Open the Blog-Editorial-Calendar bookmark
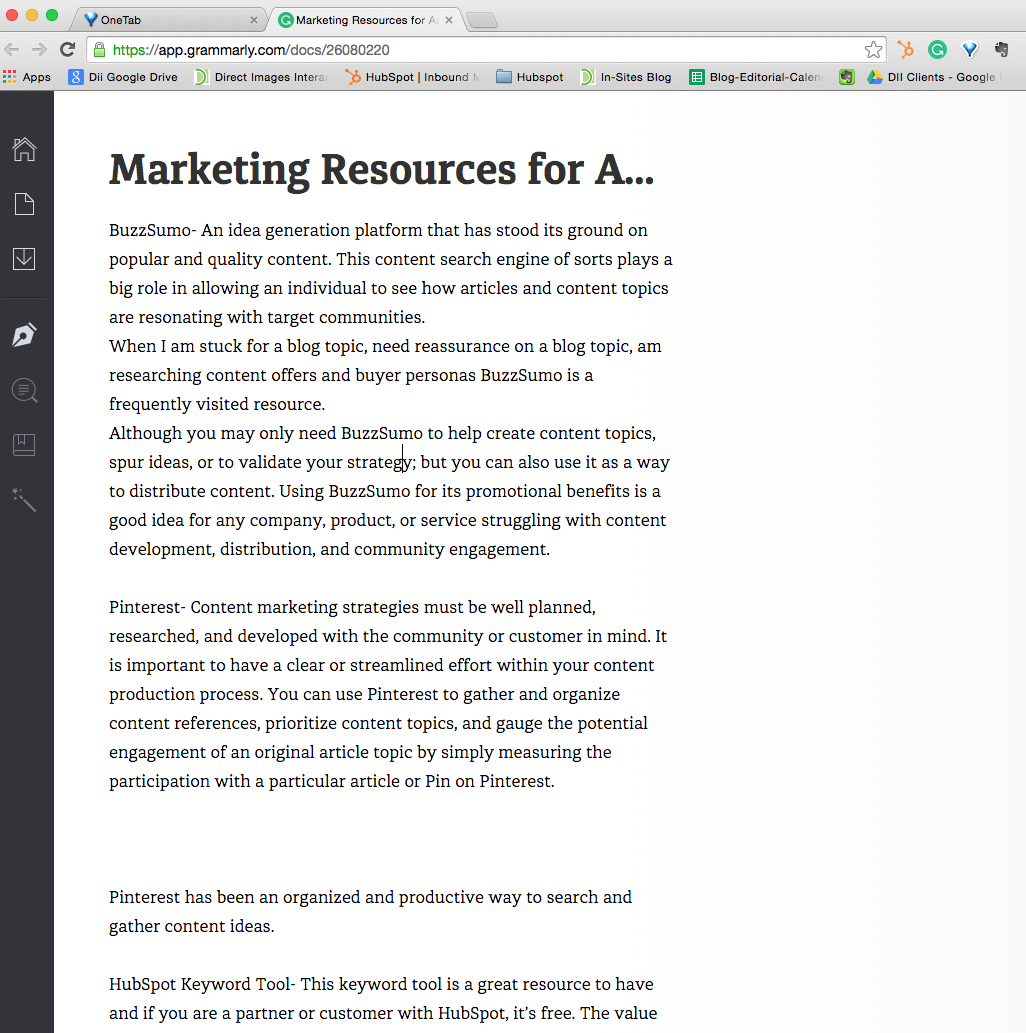This screenshot has height=1033, width=1026. tap(756, 77)
